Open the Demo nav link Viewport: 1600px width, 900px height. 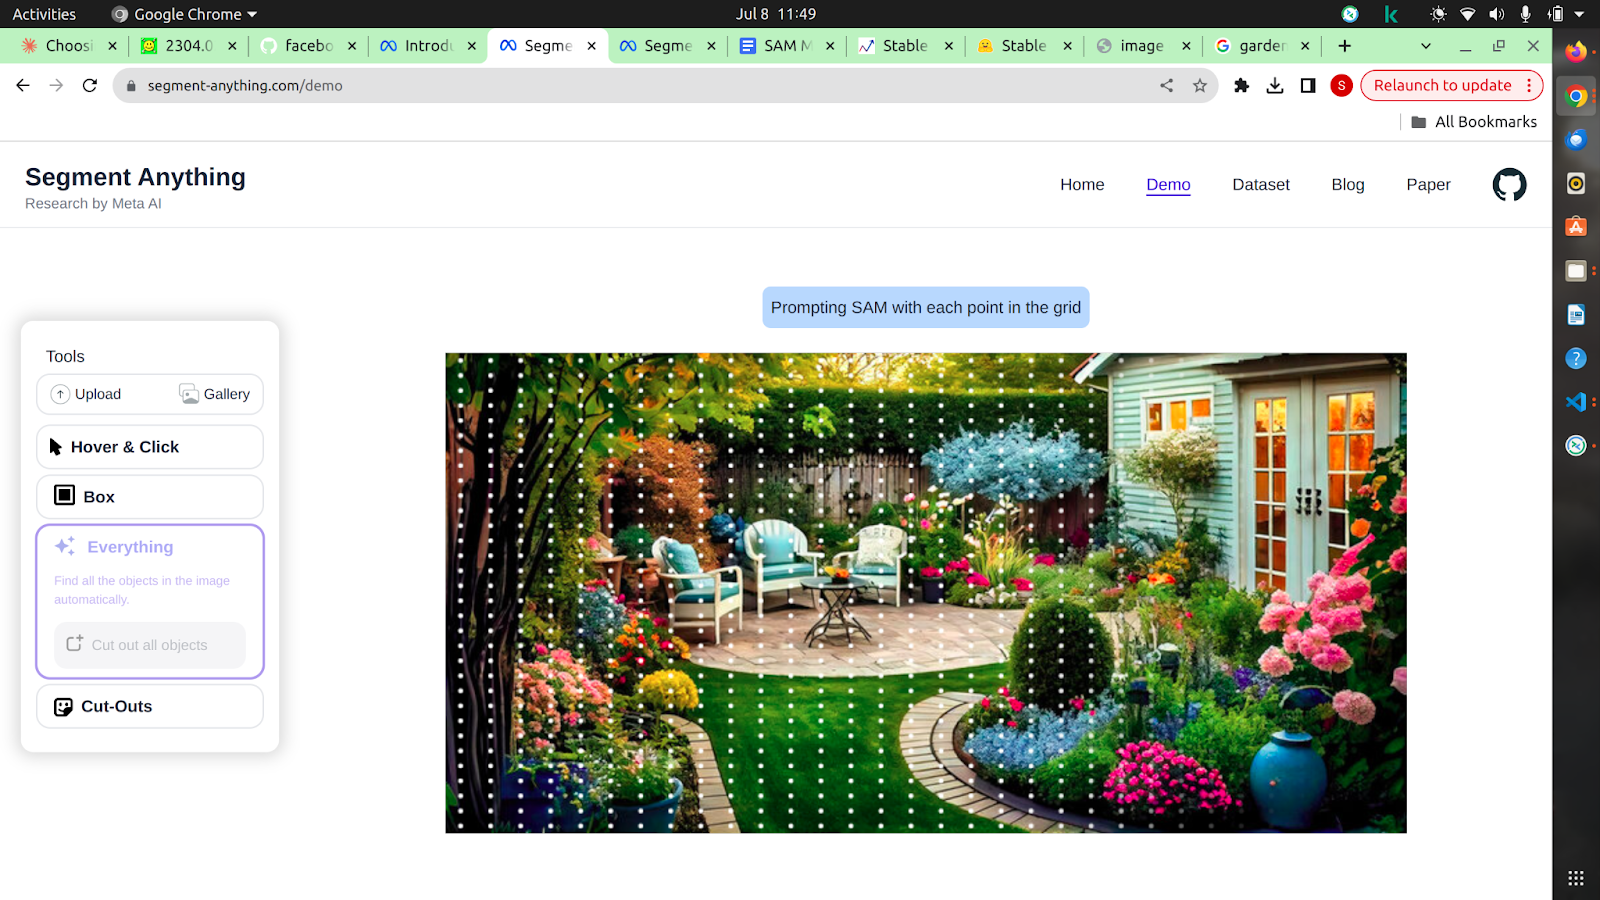[x=1168, y=185]
